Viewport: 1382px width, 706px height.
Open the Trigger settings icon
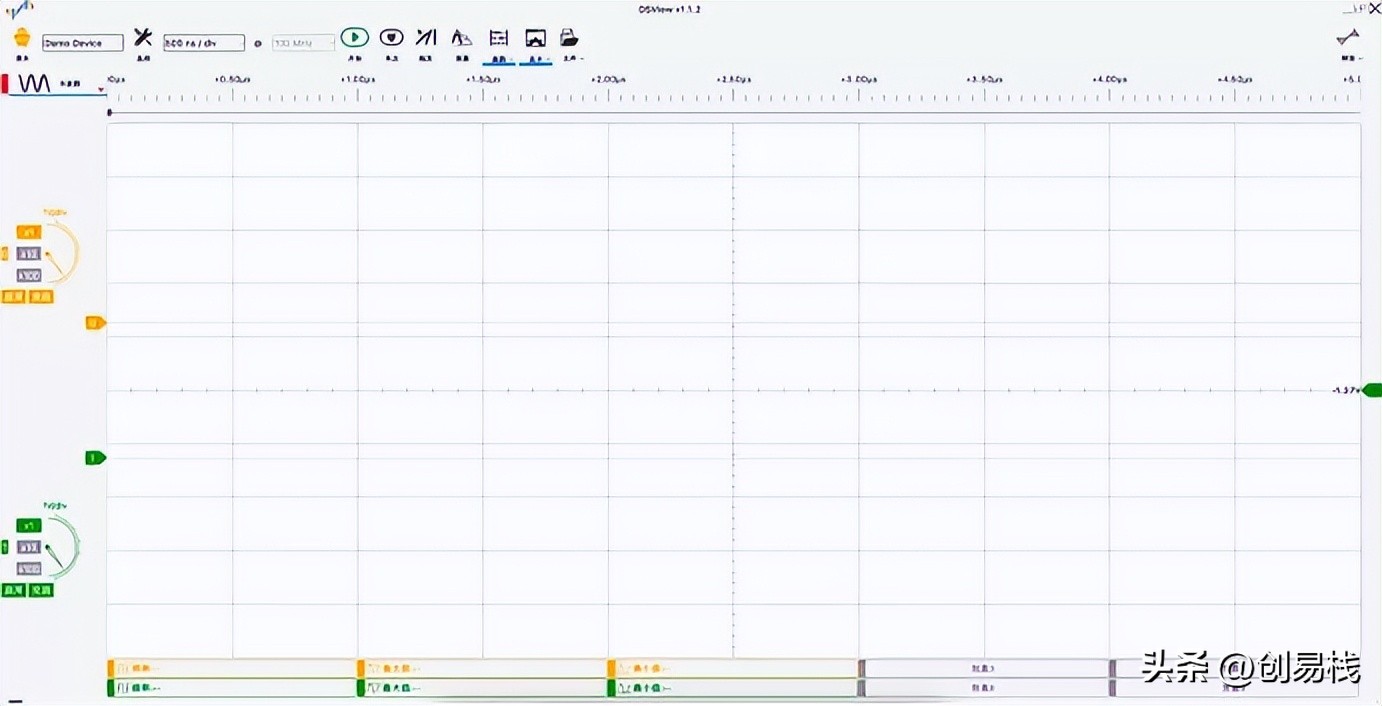[426, 38]
